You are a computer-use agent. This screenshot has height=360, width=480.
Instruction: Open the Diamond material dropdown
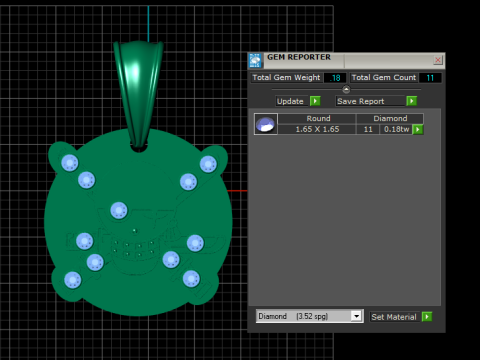(356, 316)
